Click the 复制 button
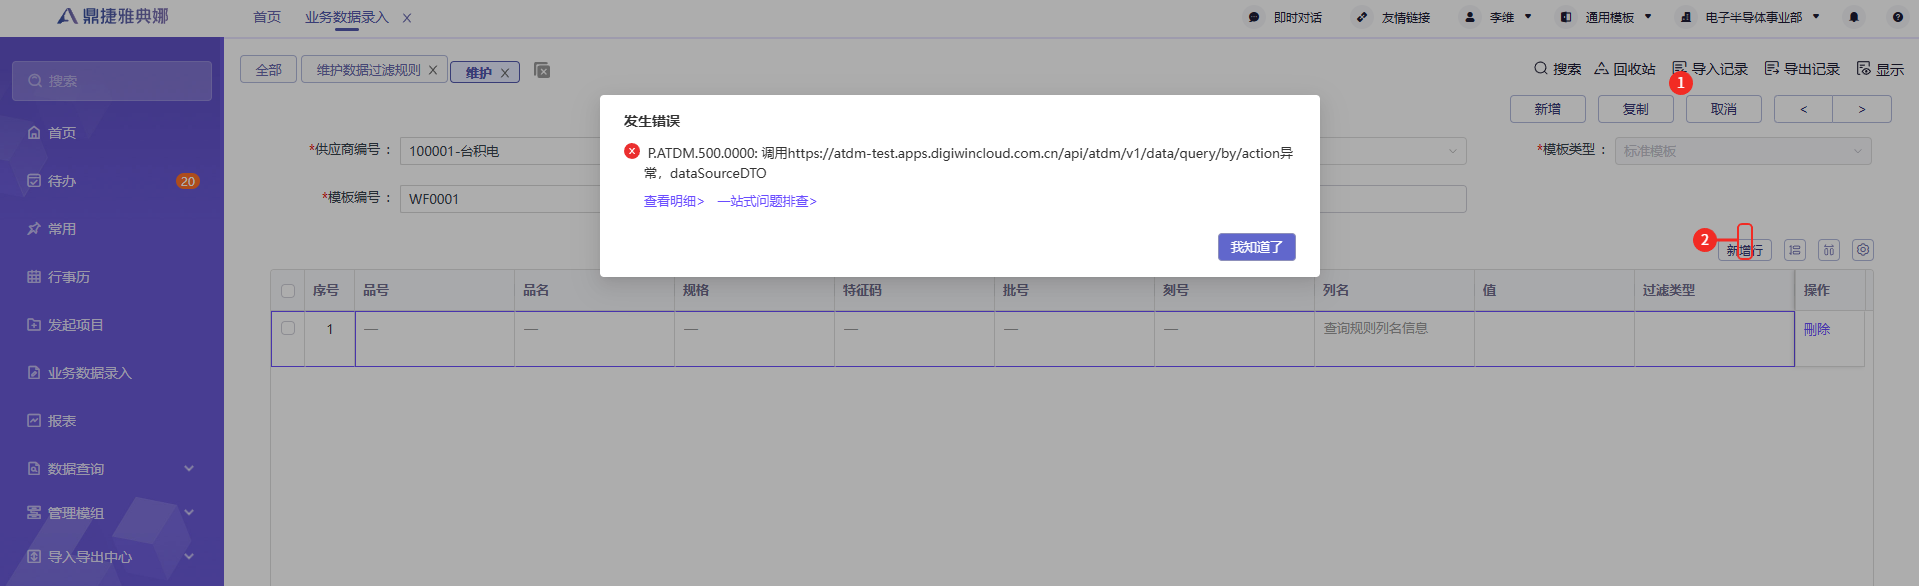Viewport: 1919px width, 586px height. (x=1636, y=109)
